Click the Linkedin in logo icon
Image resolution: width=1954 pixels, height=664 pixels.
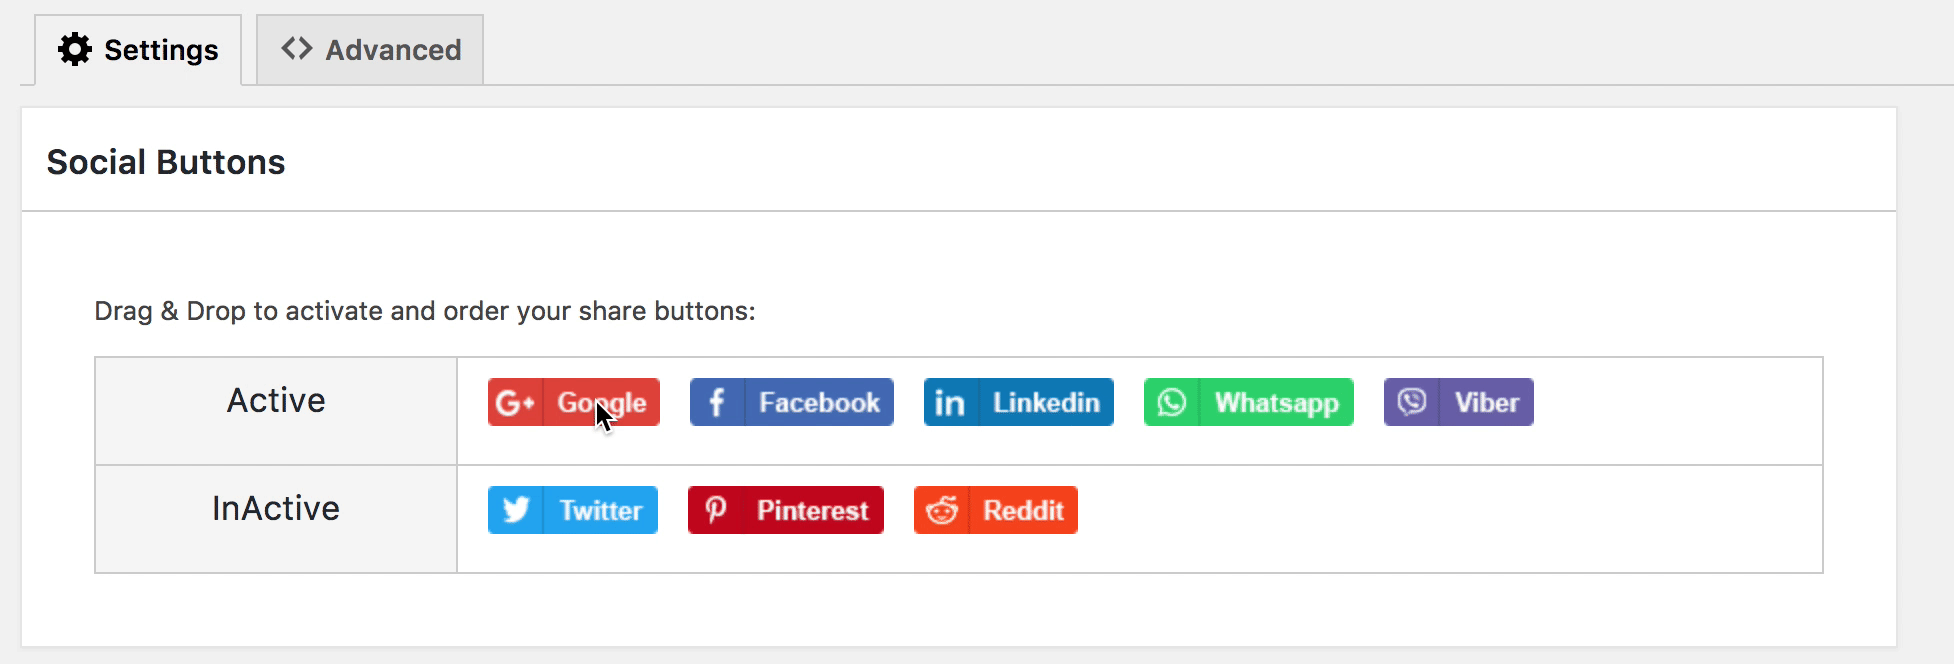[950, 403]
